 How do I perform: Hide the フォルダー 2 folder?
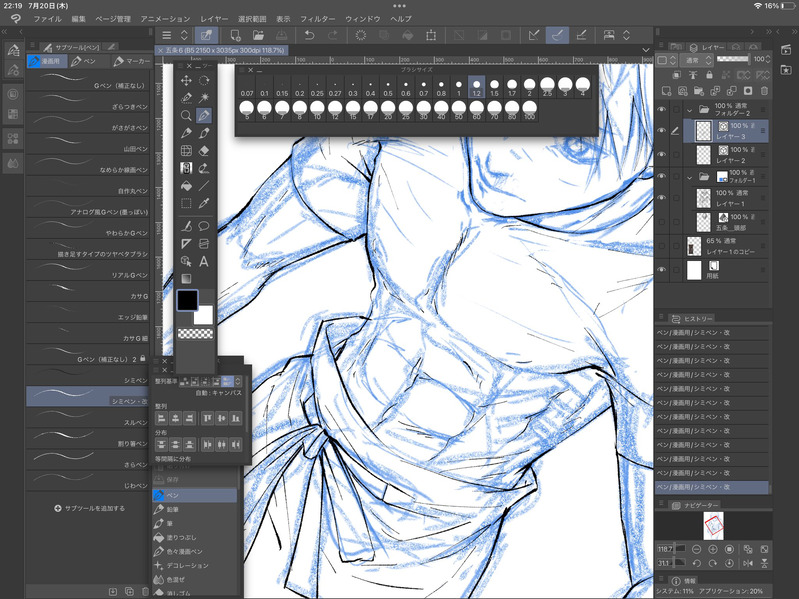click(x=661, y=109)
